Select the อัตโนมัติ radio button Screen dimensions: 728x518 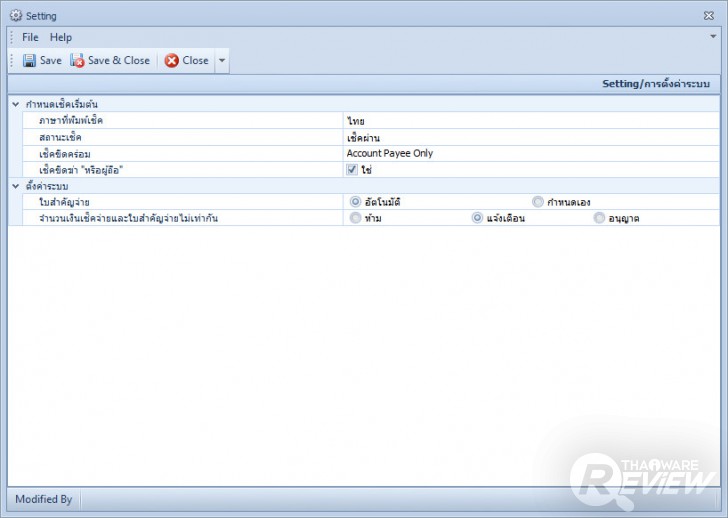pos(355,202)
